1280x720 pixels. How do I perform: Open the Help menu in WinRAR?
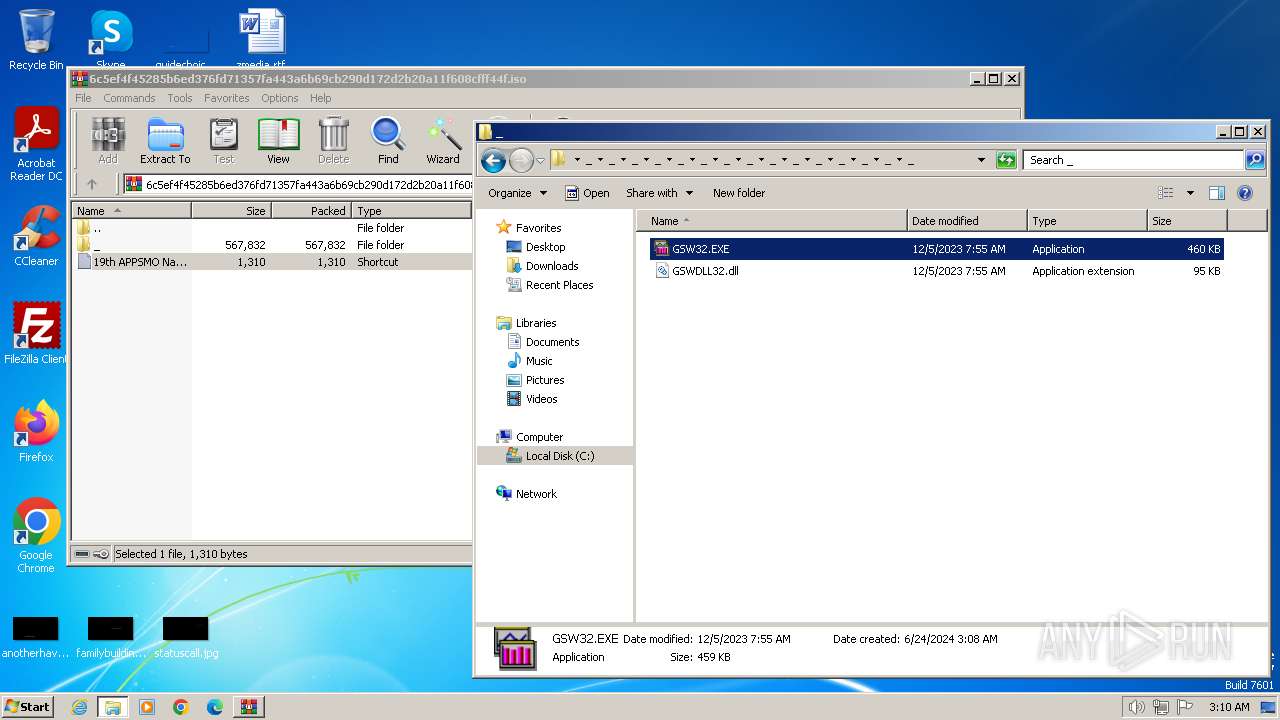[320, 98]
